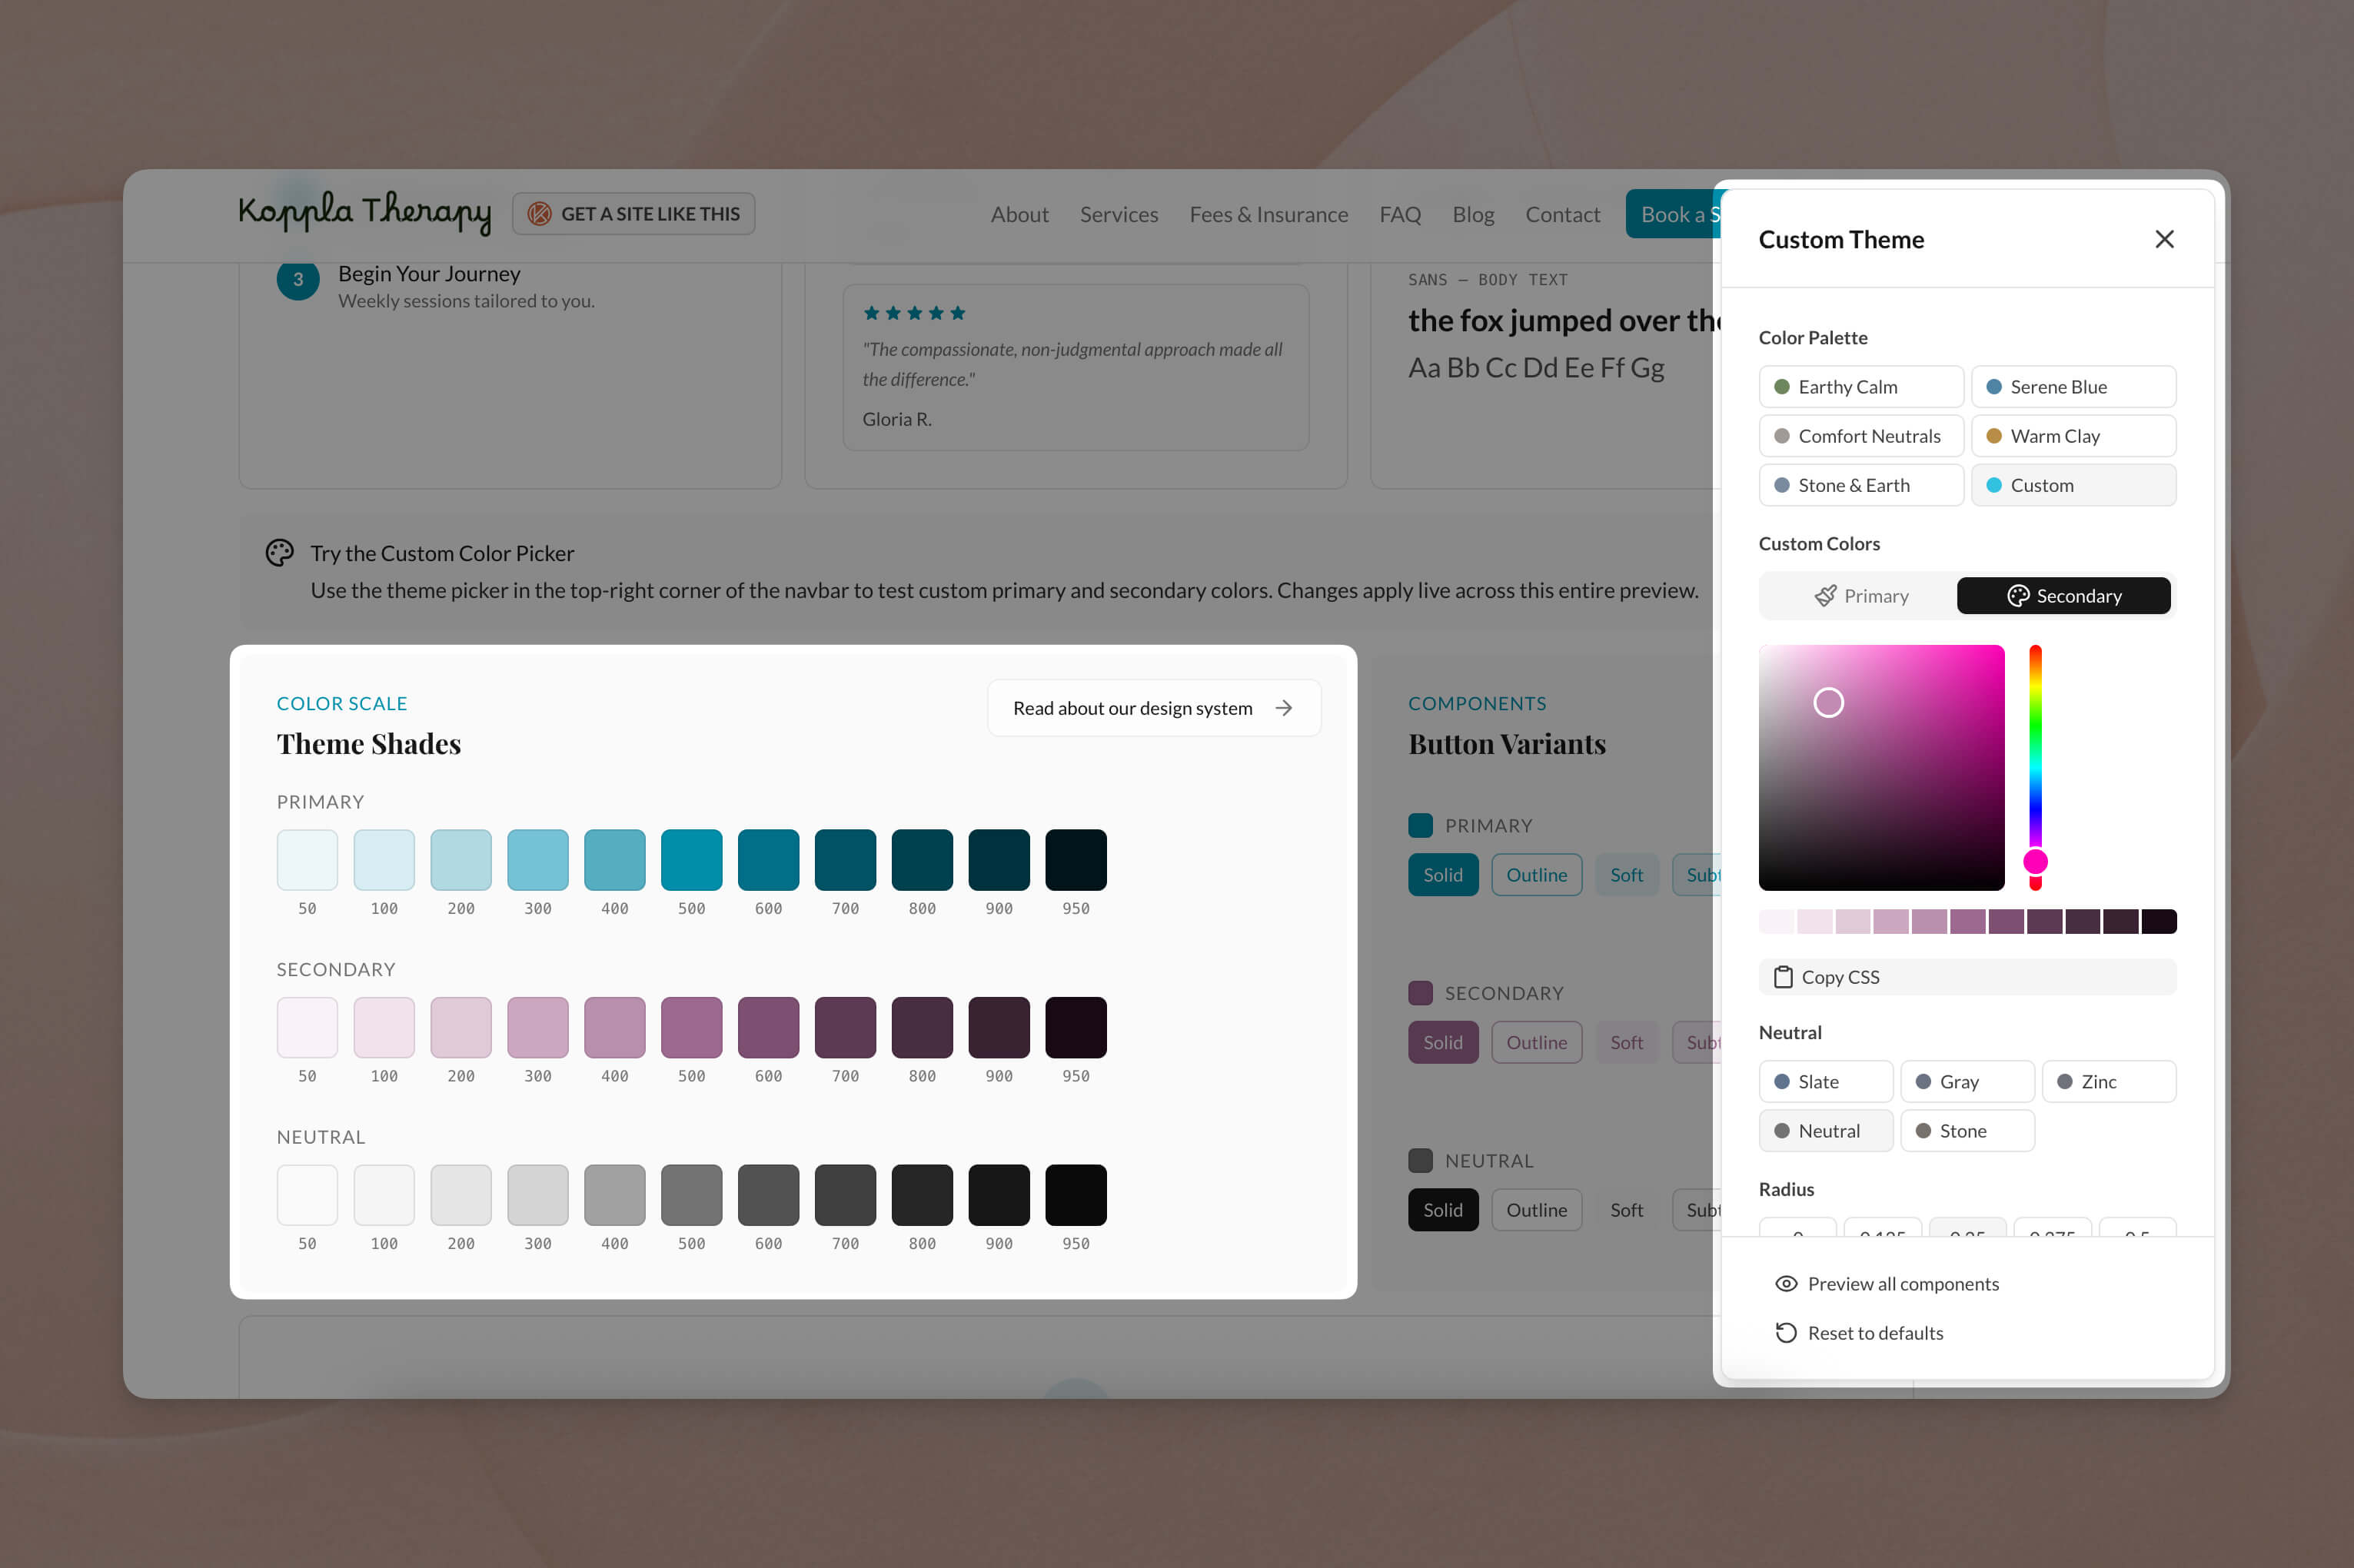The height and width of the screenshot is (1568, 2354).
Task: Pick the Stone & Earth palette
Action: pos(1861,485)
